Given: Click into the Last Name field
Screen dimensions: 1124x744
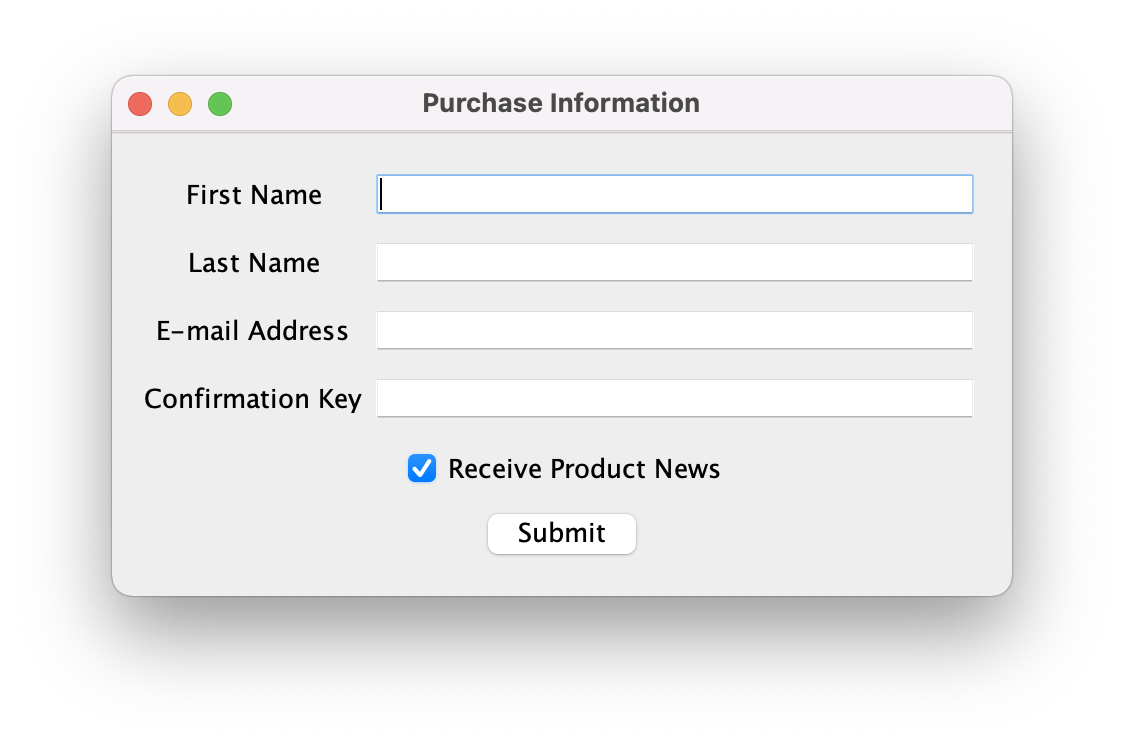Looking at the screenshot, I should click(x=674, y=262).
